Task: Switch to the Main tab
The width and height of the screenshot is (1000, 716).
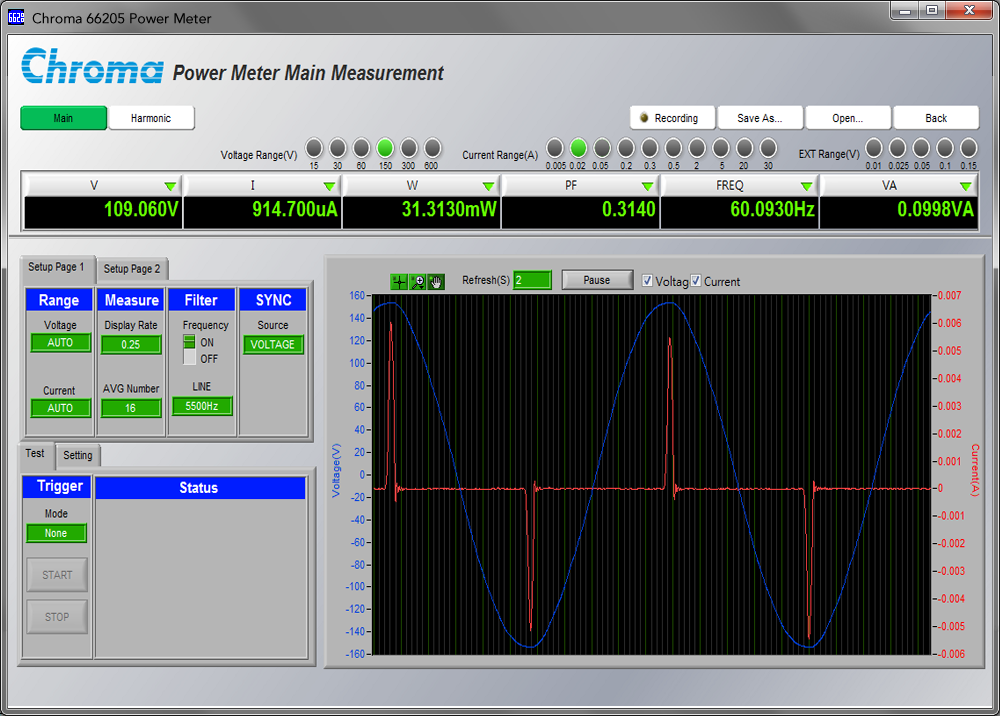Action: pos(63,118)
